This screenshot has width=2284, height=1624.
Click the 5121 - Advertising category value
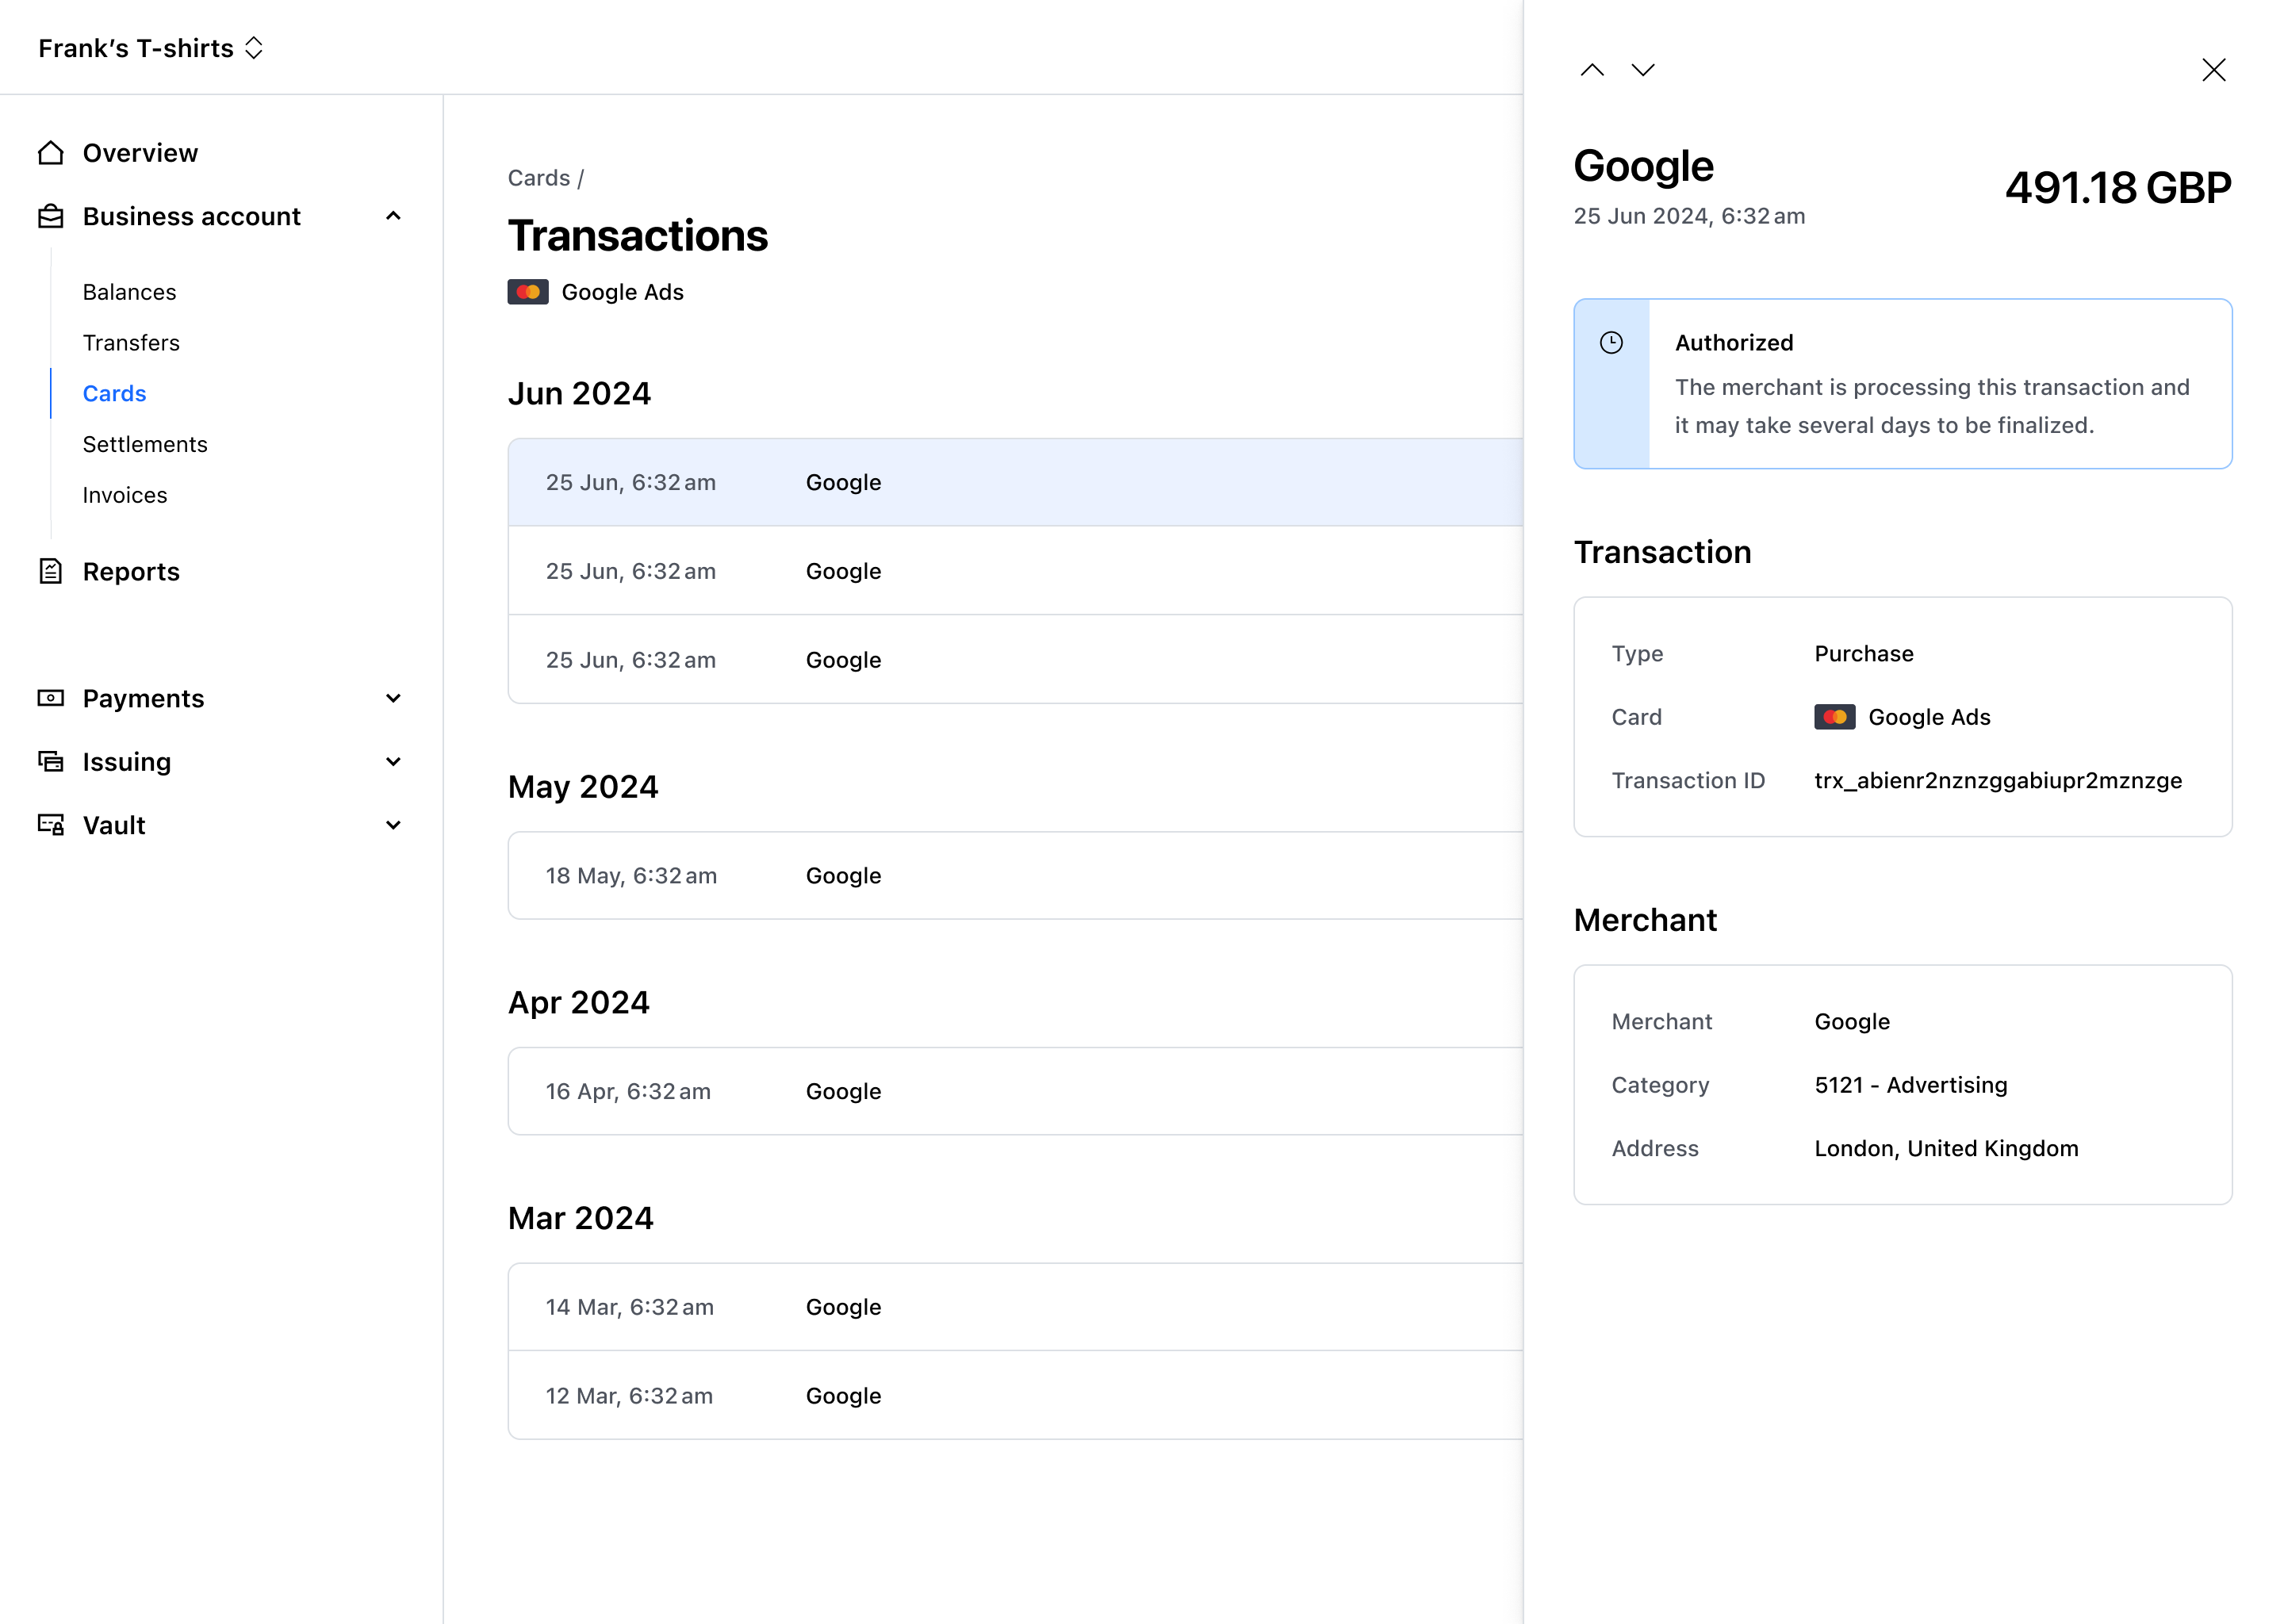(x=1911, y=1085)
